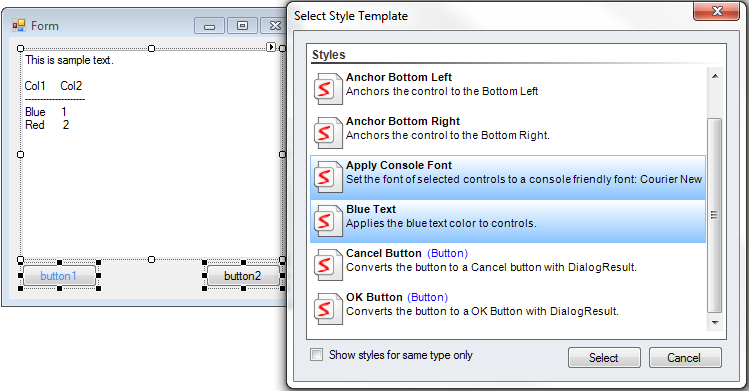Click the Anchor Bottom Left style icon

328,88
